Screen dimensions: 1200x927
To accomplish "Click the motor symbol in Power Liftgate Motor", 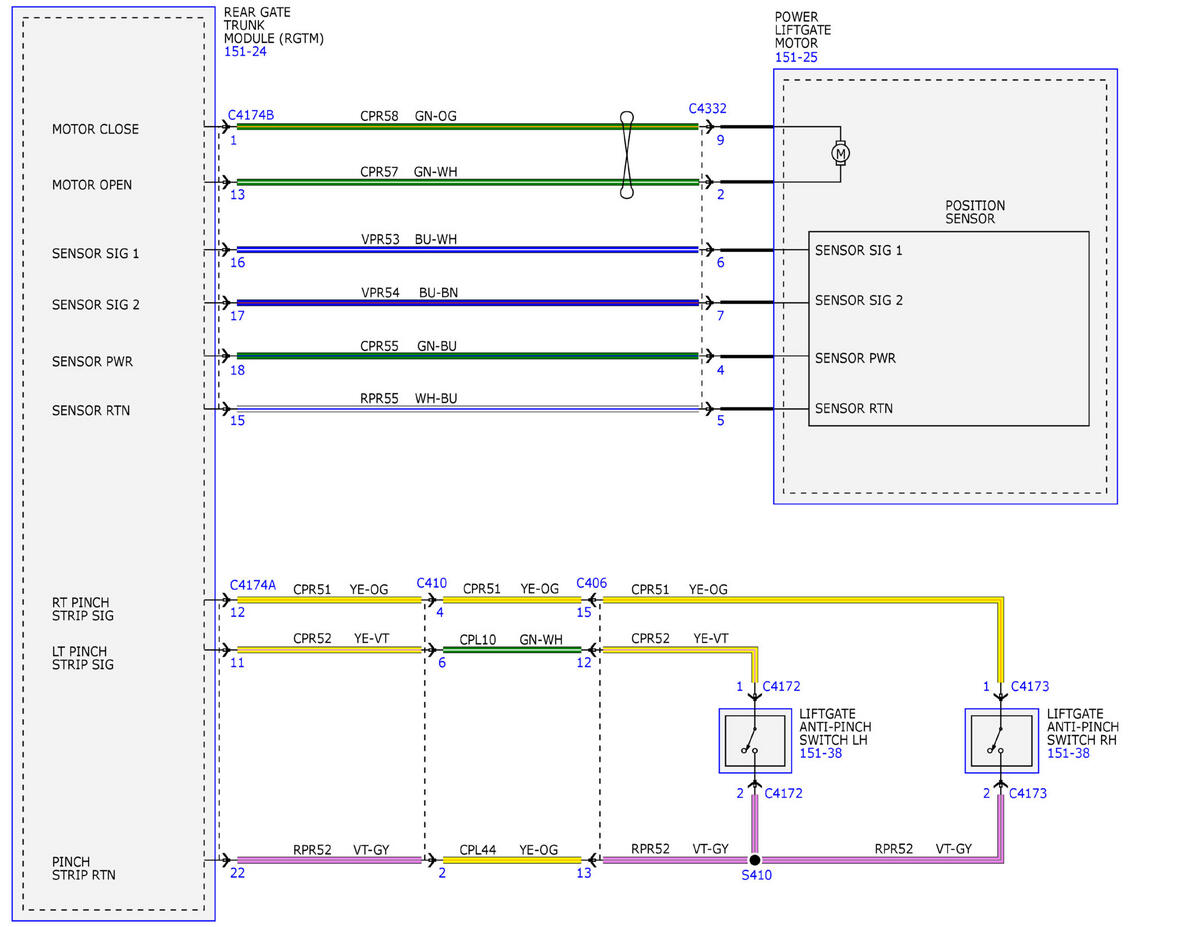I will [840, 154].
